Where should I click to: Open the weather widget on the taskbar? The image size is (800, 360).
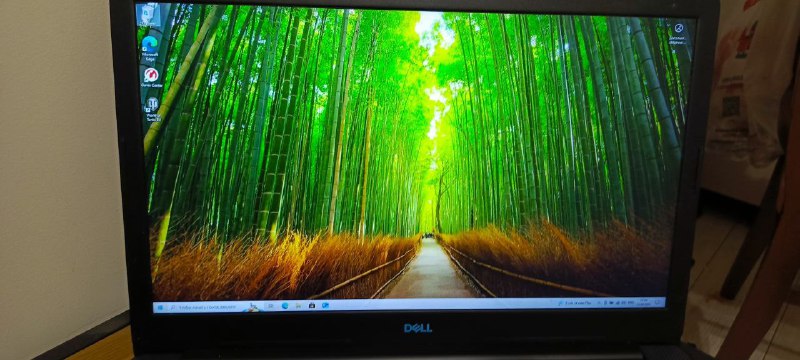pos(574,303)
